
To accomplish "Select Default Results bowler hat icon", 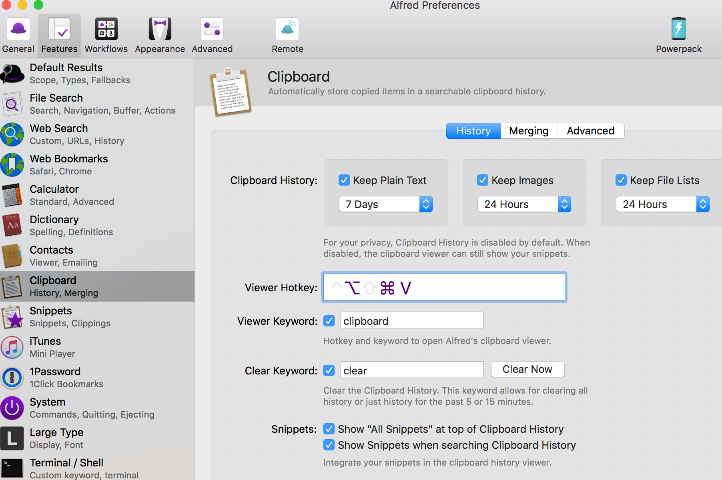I will [12, 74].
